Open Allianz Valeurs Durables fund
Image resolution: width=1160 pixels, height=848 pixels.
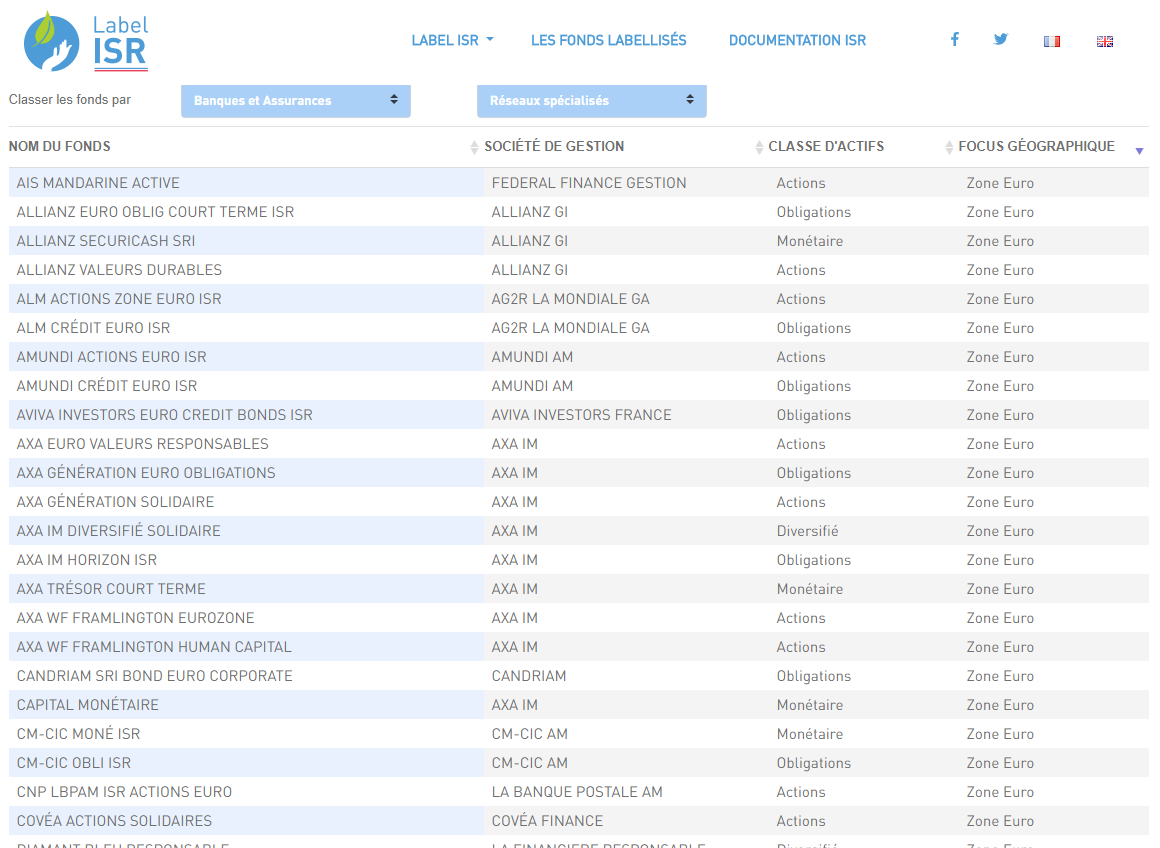coord(119,270)
